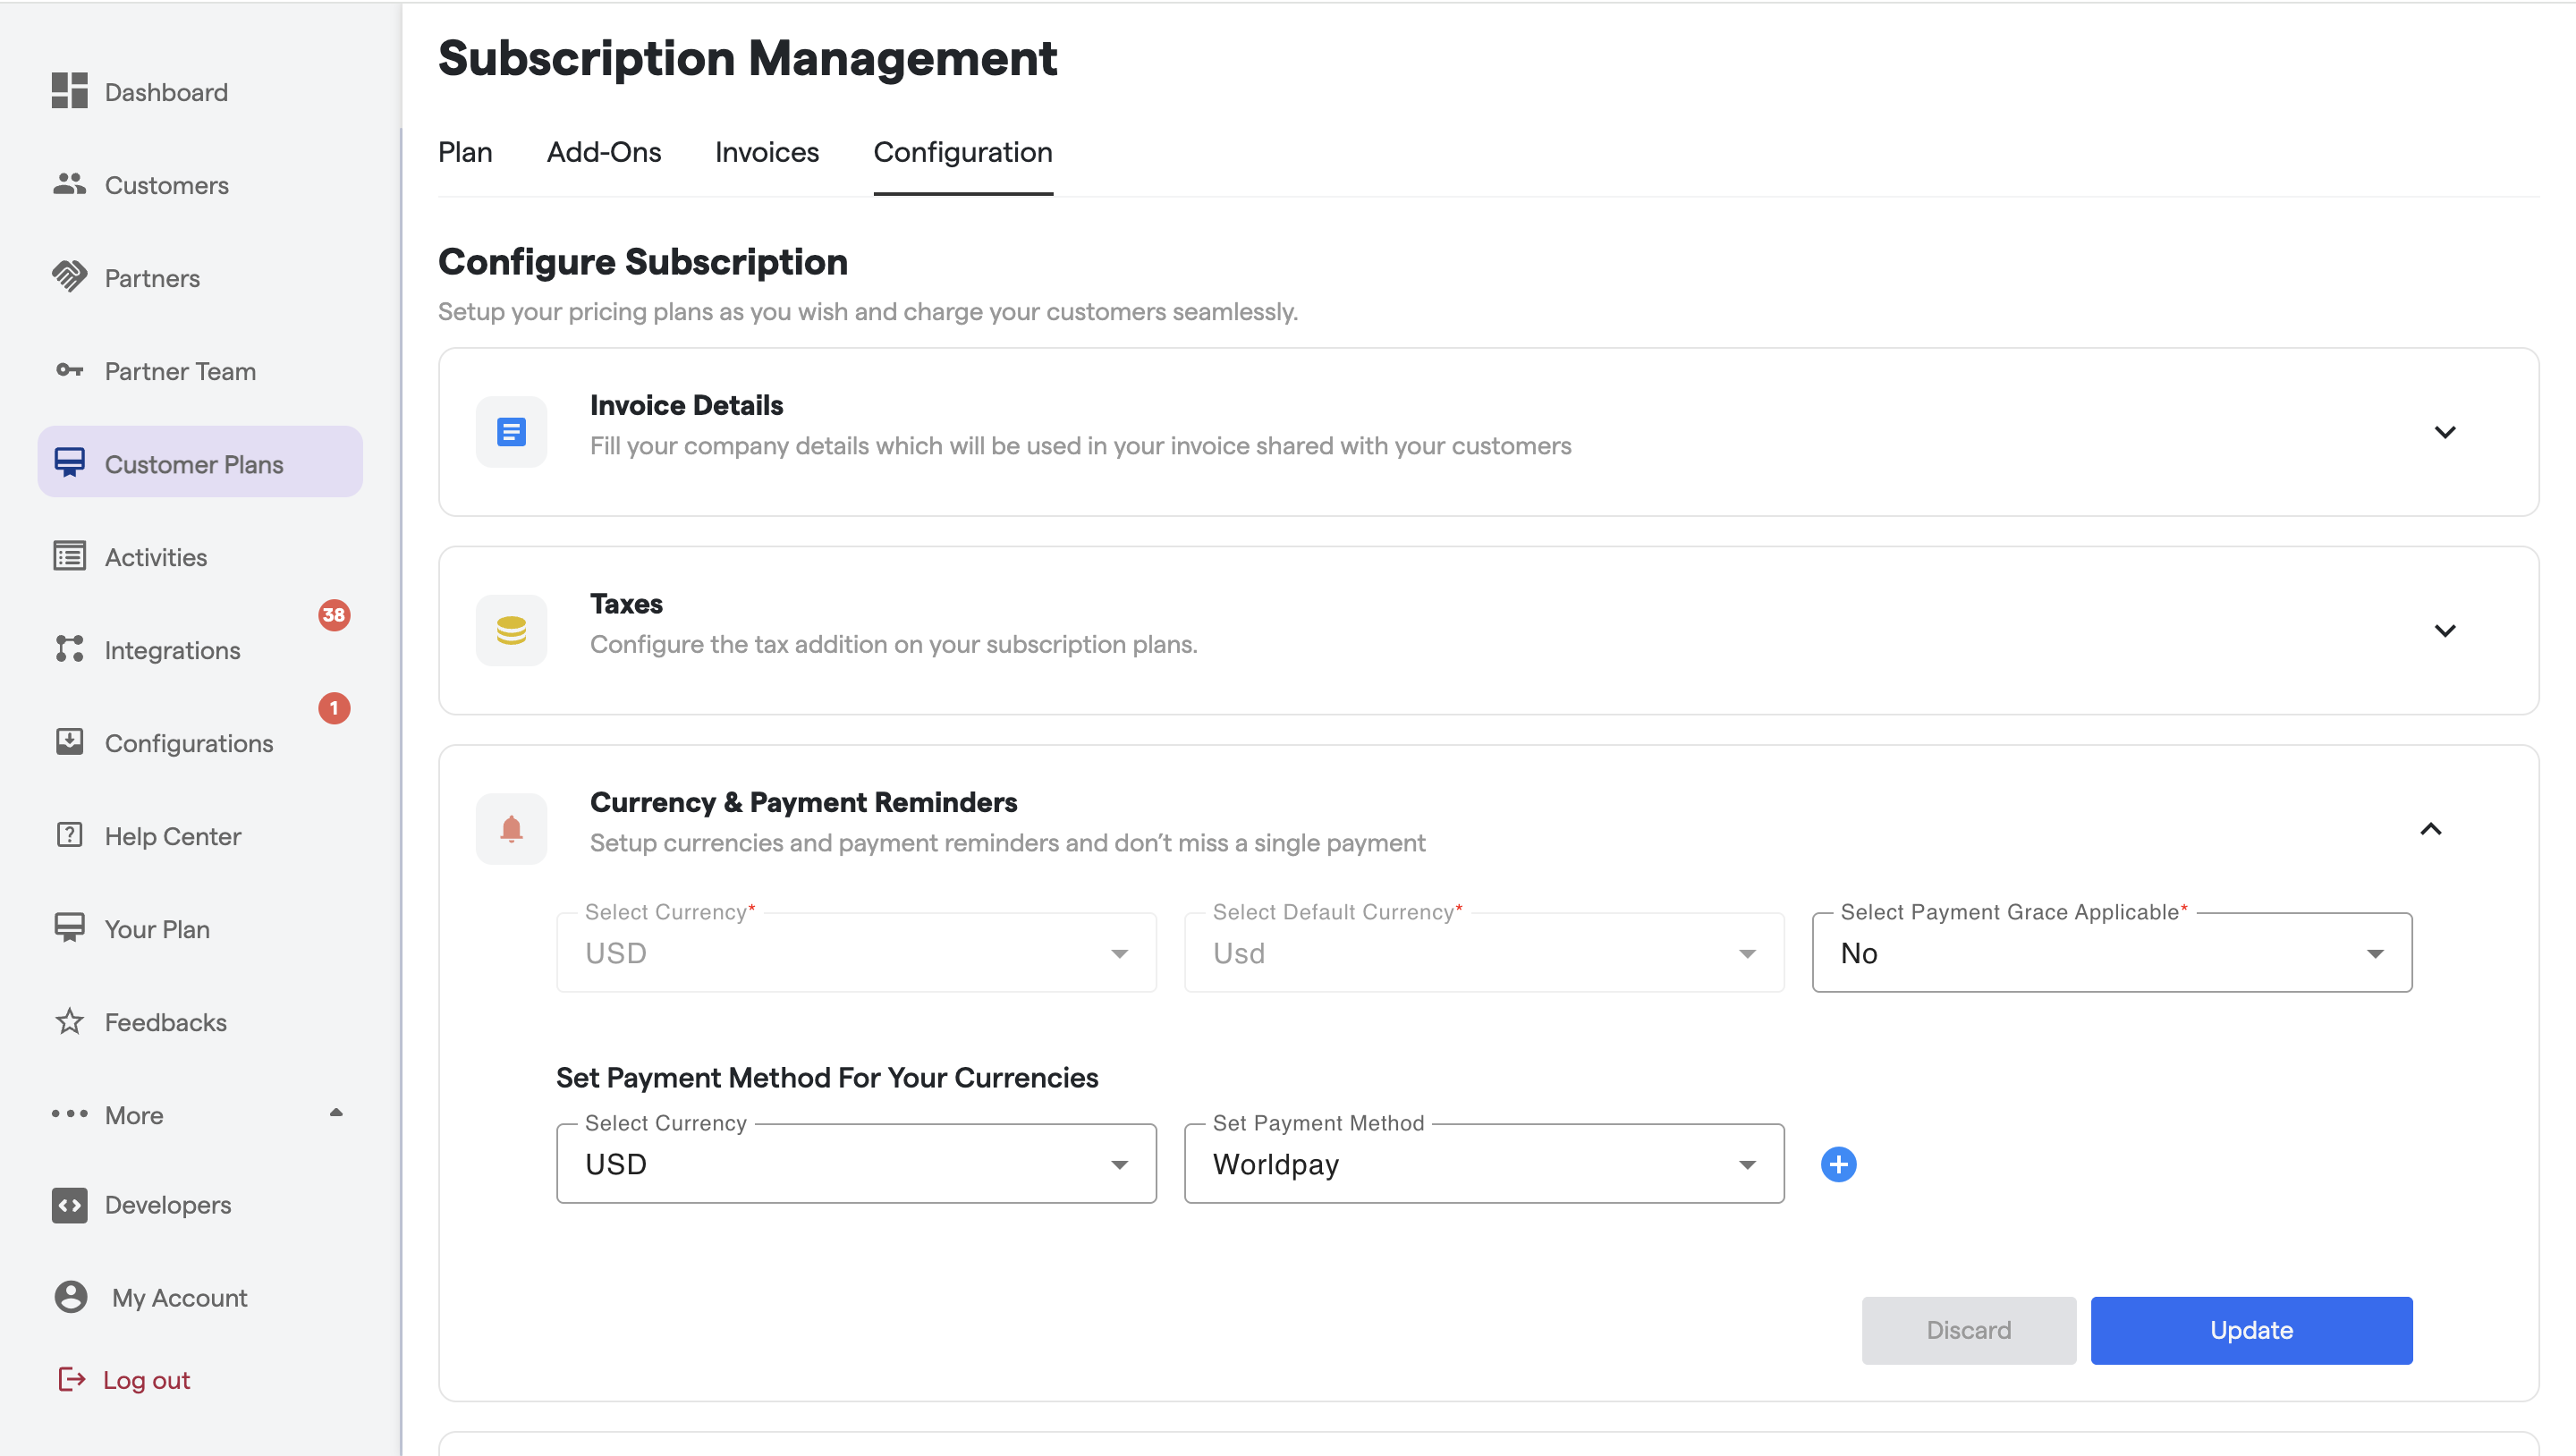Open the payment-method Select Currency dropdown

pyautogui.click(x=856, y=1164)
